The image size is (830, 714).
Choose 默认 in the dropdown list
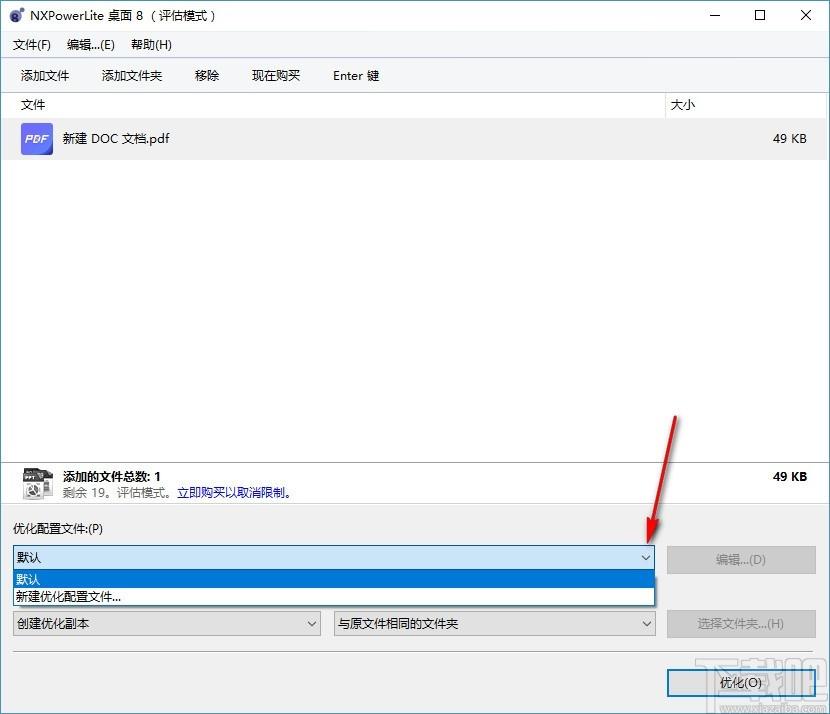tap(334, 579)
